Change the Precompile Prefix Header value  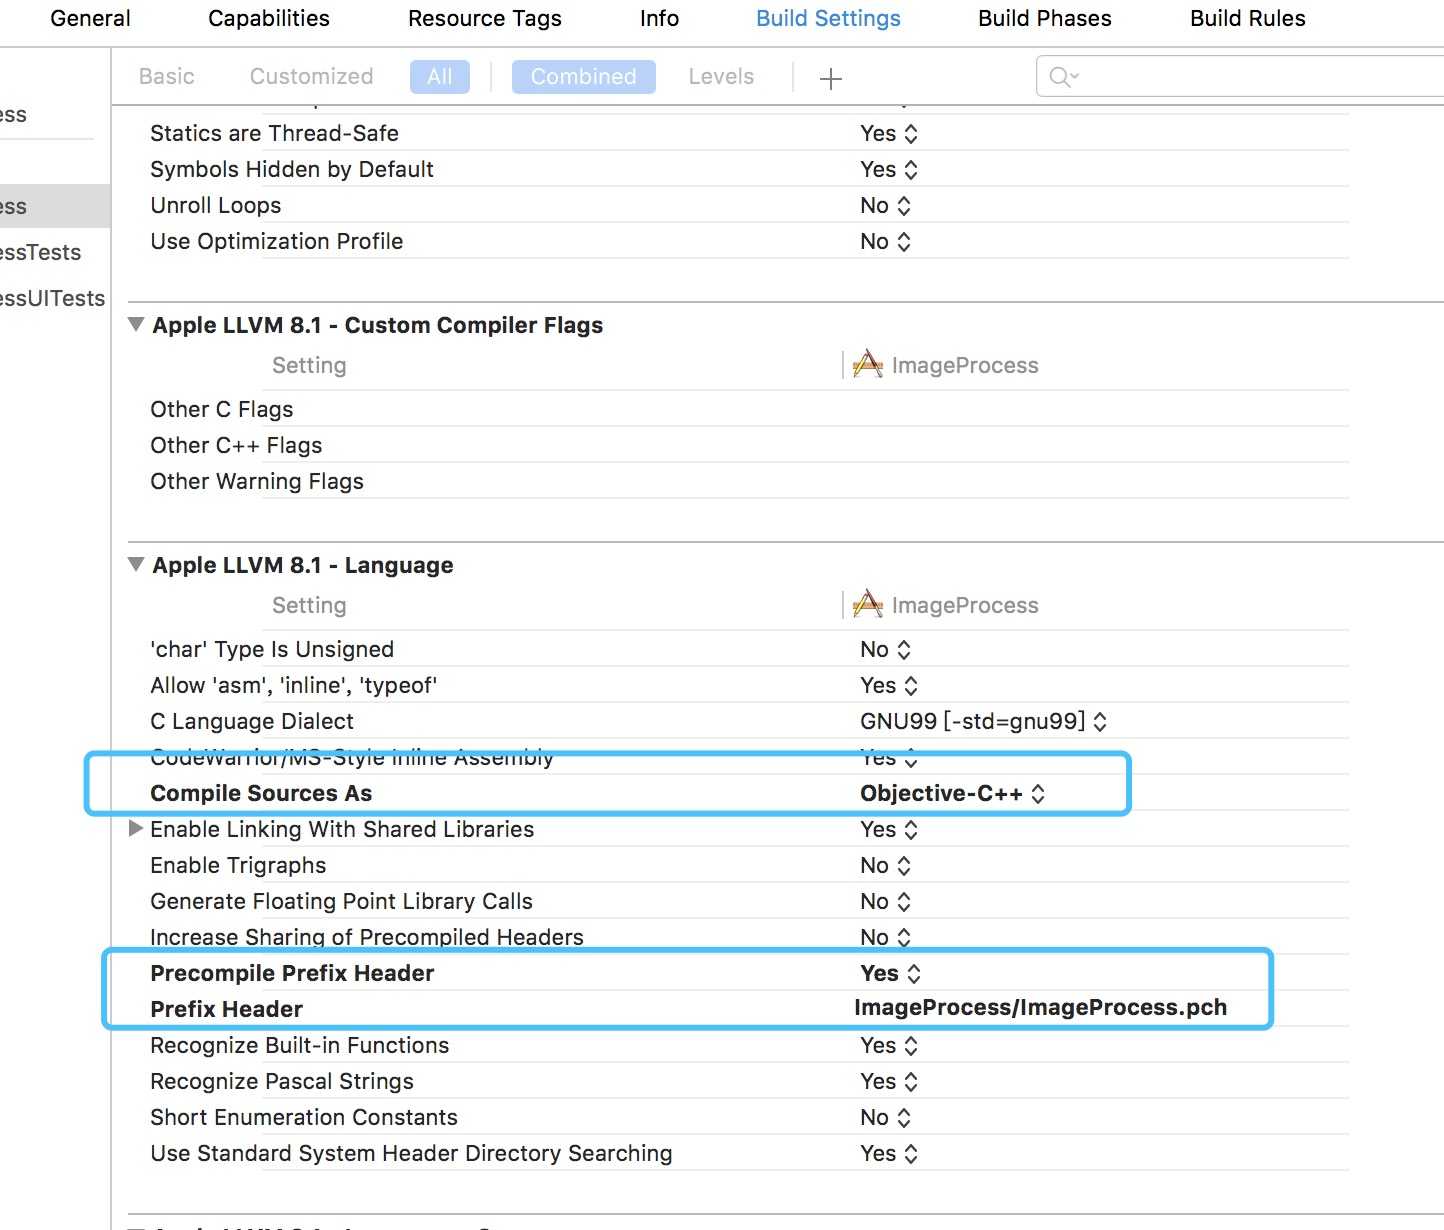(x=889, y=973)
